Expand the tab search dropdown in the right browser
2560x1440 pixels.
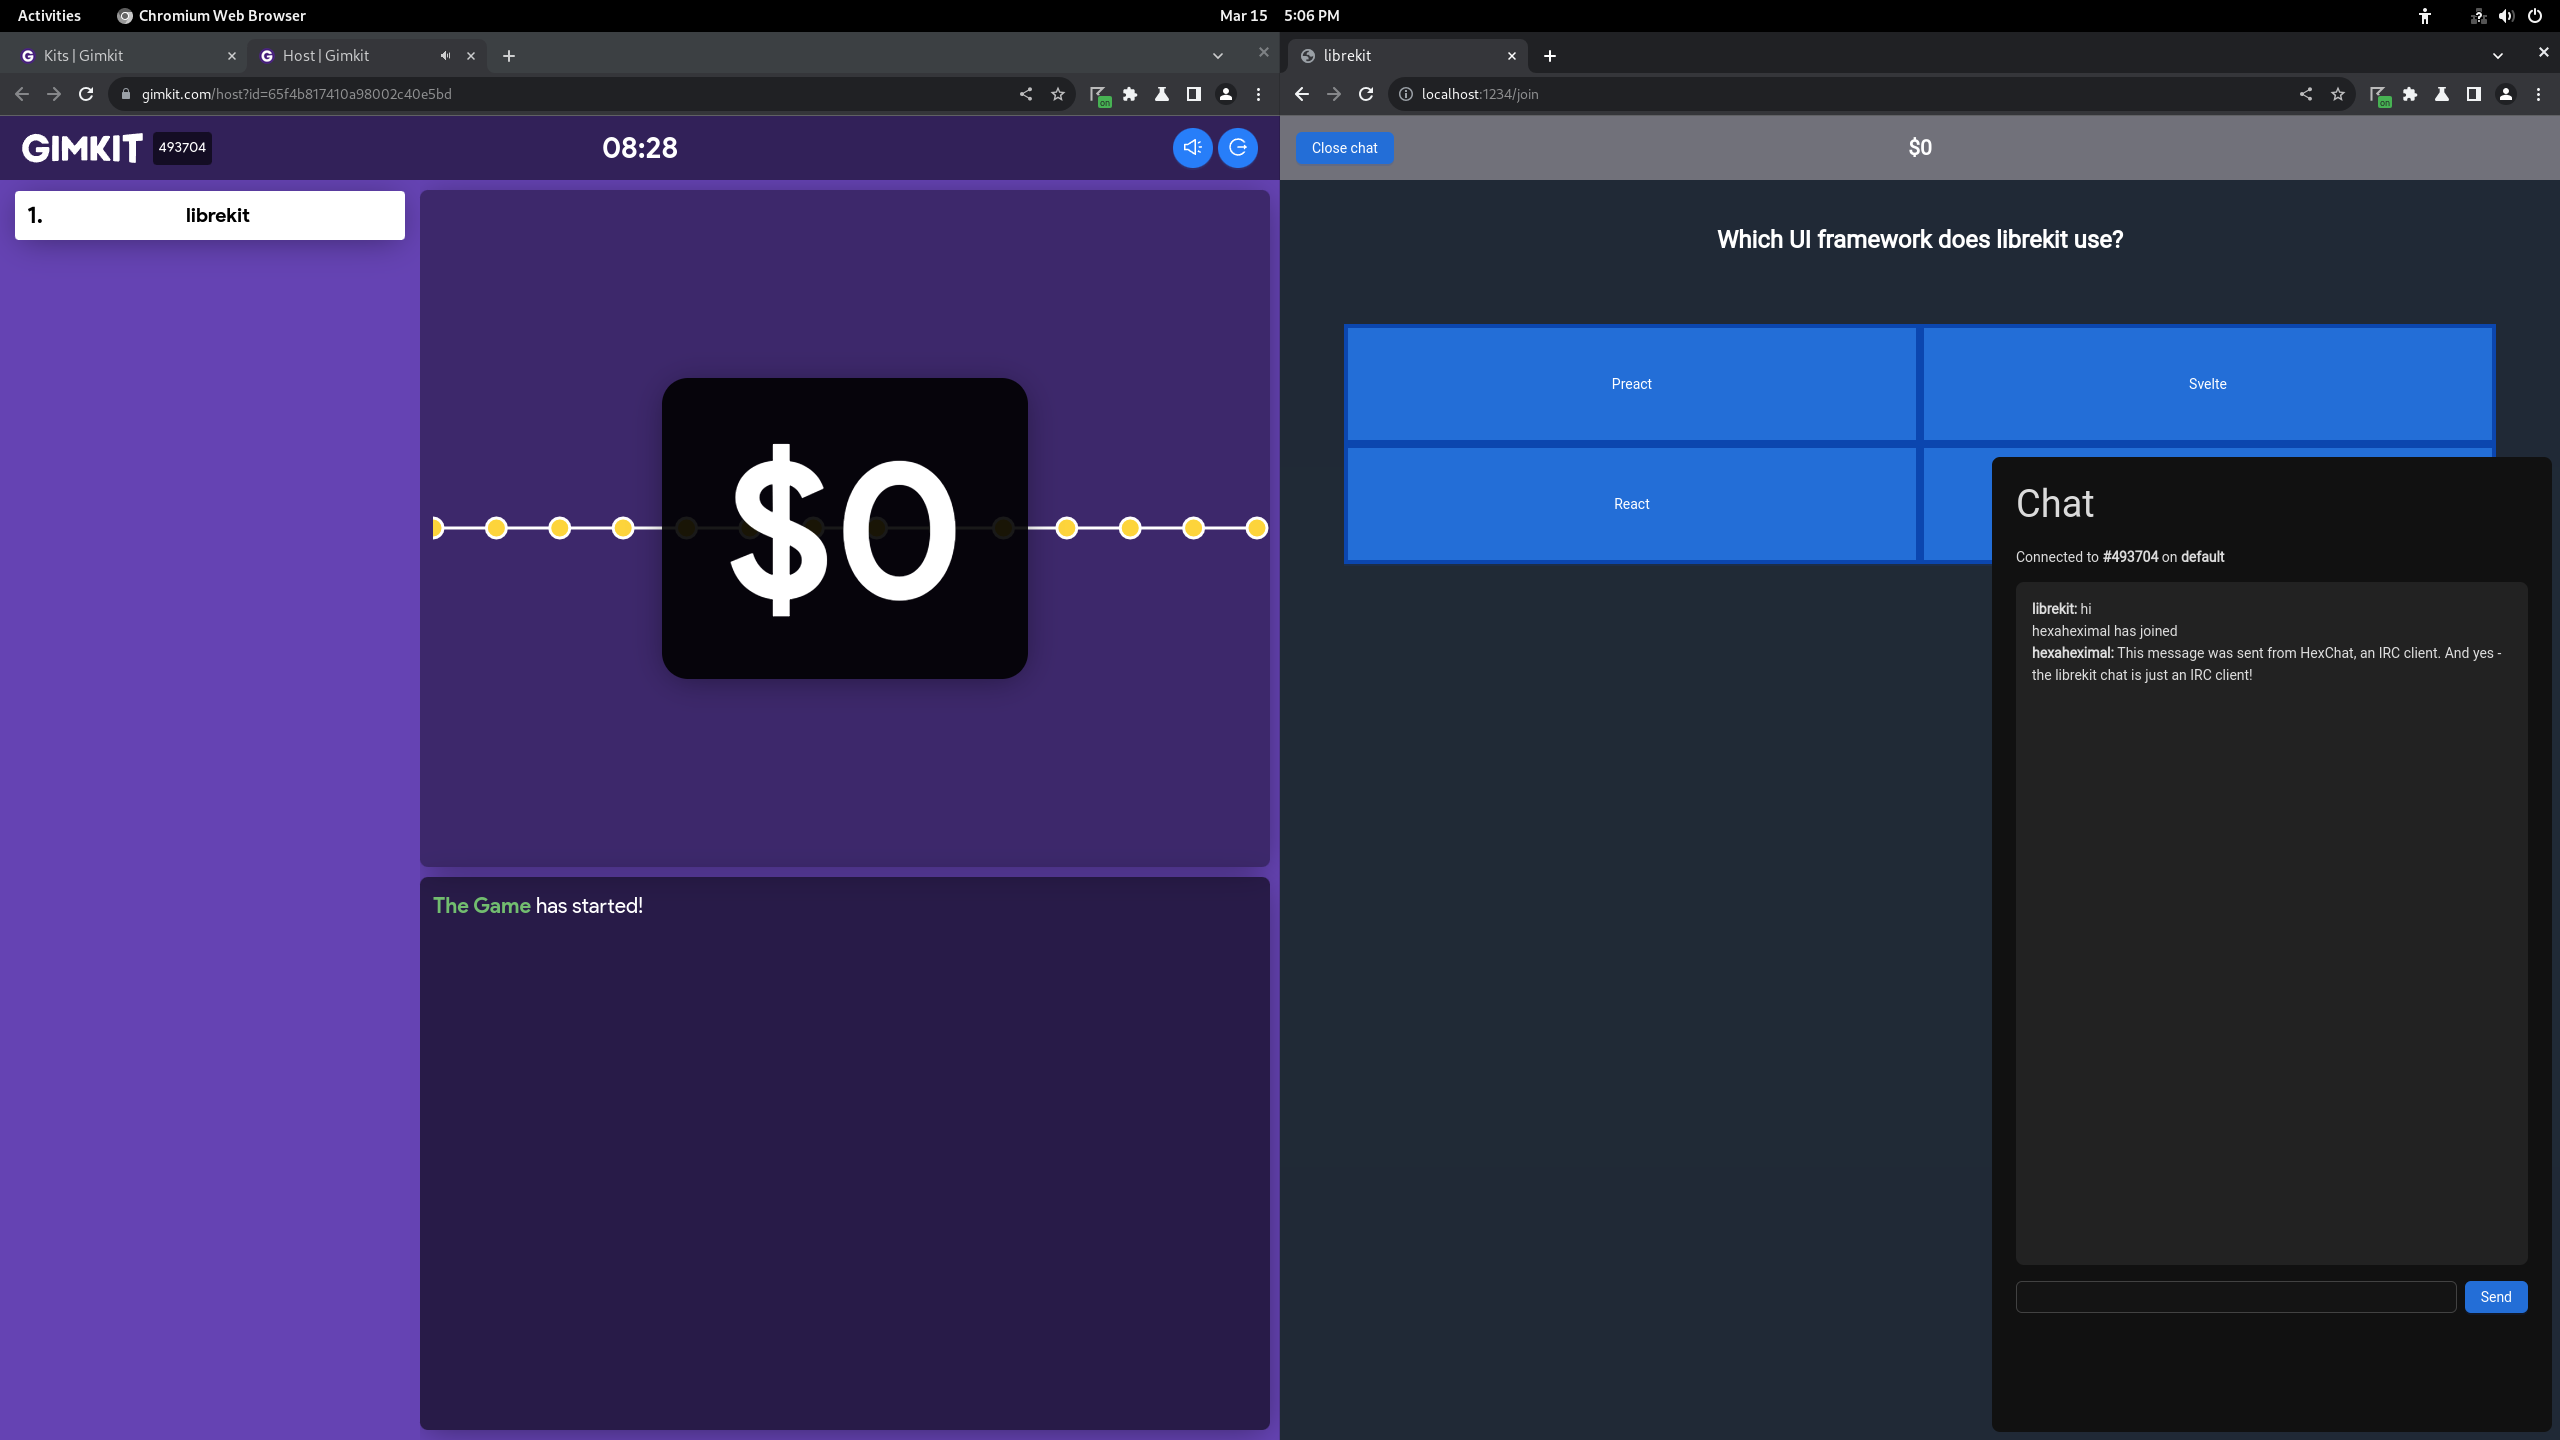[2498, 56]
